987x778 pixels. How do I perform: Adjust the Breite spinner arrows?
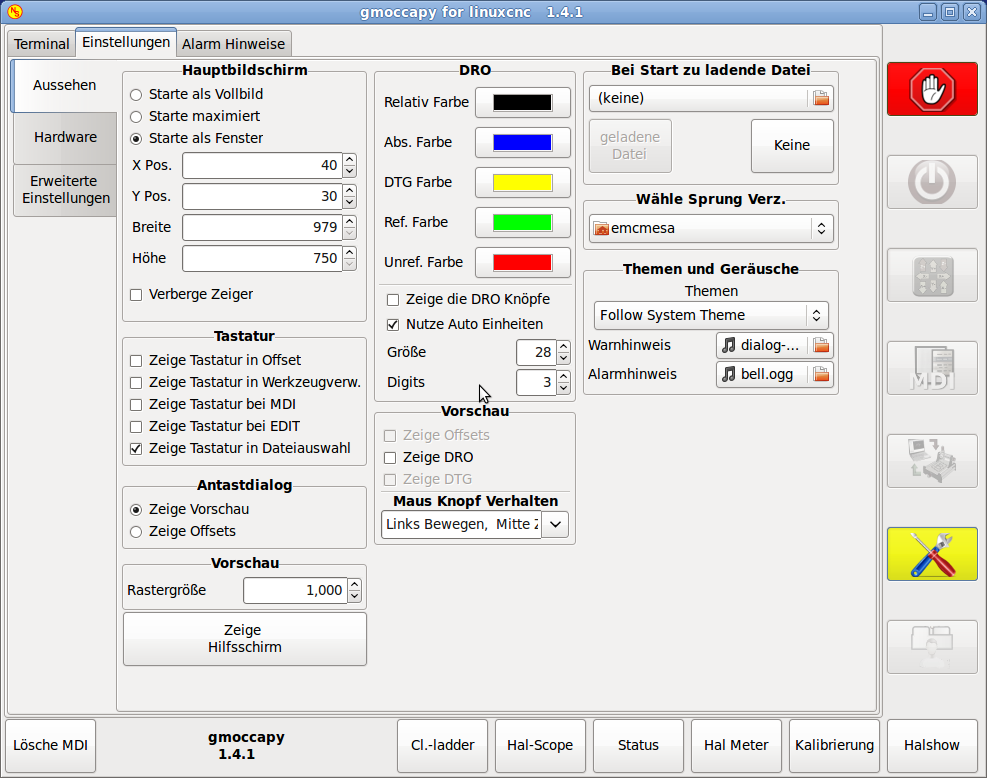tap(350, 227)
